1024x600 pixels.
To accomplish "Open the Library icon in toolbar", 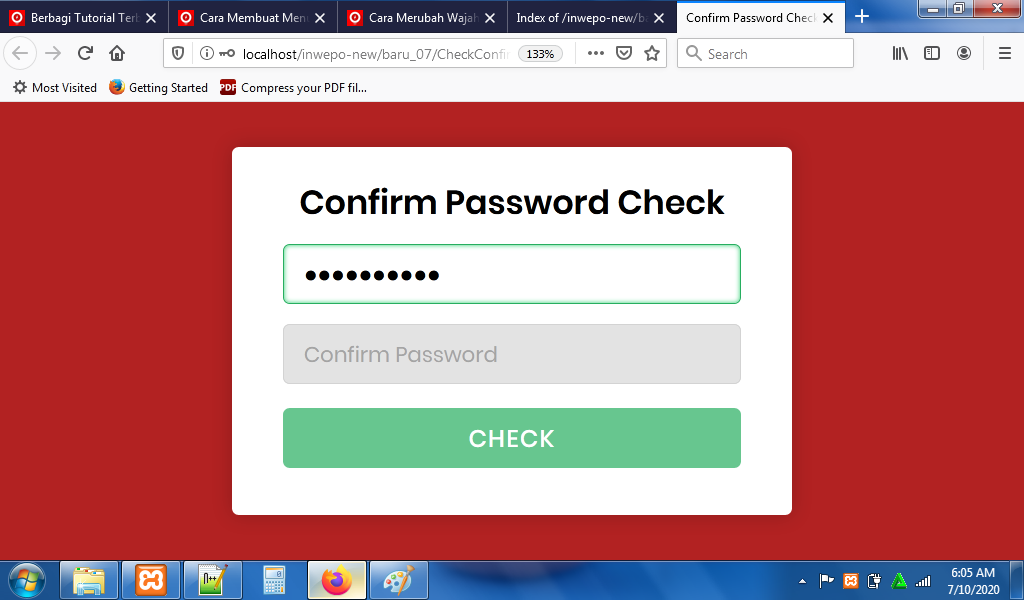I will point(900,54).
